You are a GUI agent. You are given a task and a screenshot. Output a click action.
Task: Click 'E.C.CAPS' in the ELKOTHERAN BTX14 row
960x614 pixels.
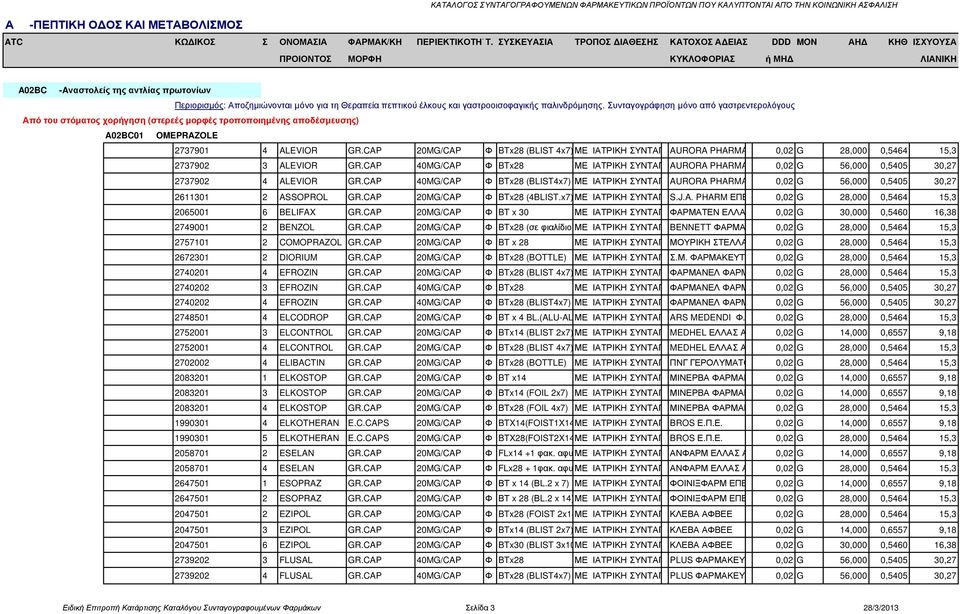(x=369, y=423)
